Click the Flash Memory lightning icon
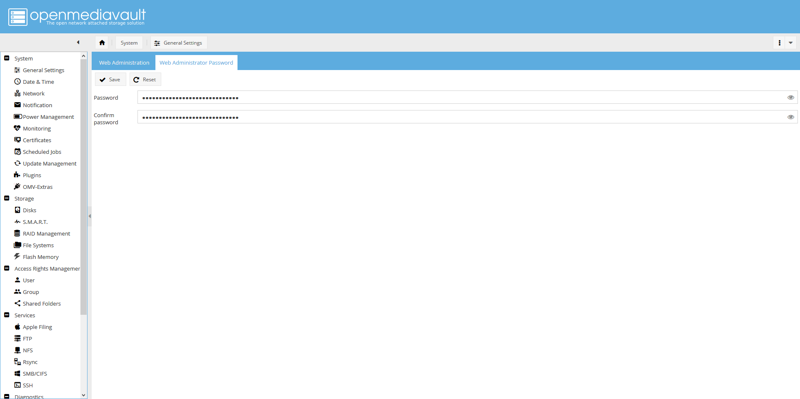Image resolution: width=800 pixels, height=399 pixels. click(x=17, y=257)
